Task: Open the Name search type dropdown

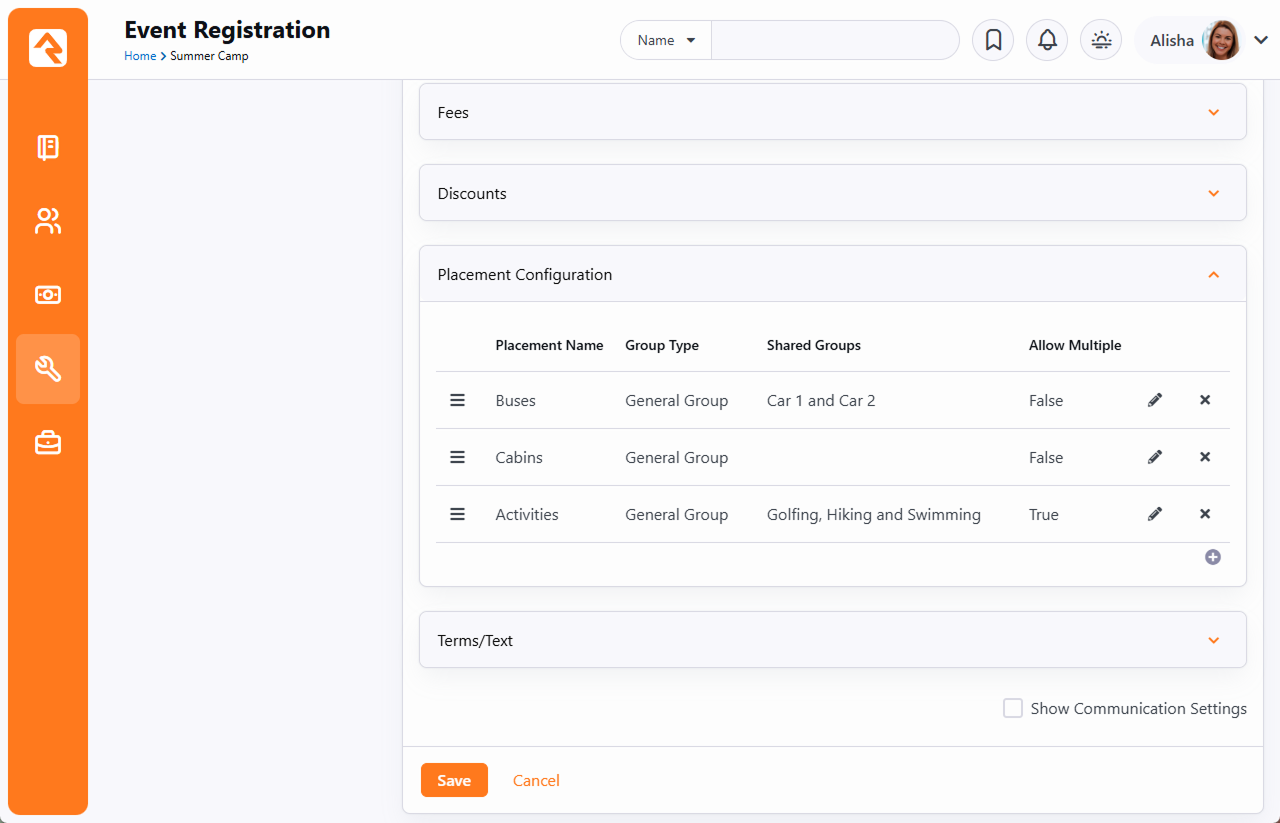Action: click(x=666, y=40)
